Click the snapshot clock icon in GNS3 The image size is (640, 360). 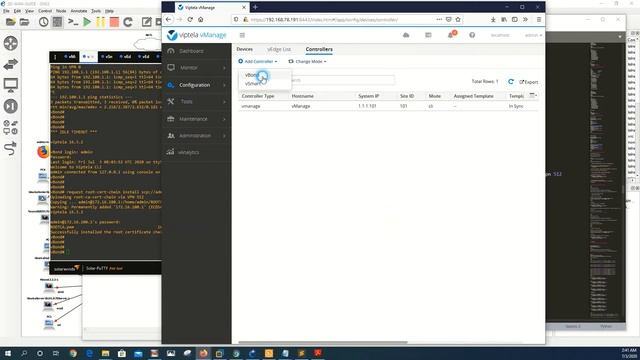(x=44, y=22)
